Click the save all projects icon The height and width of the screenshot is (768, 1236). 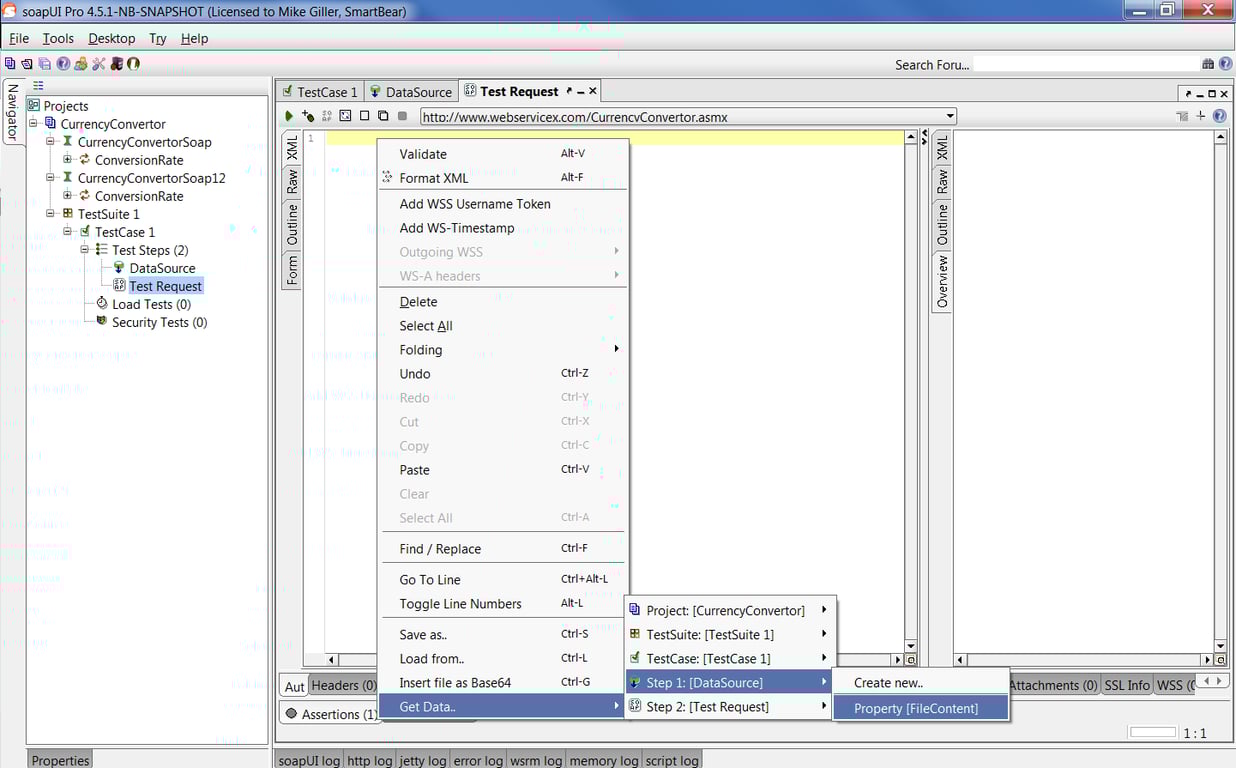point(44,64)
